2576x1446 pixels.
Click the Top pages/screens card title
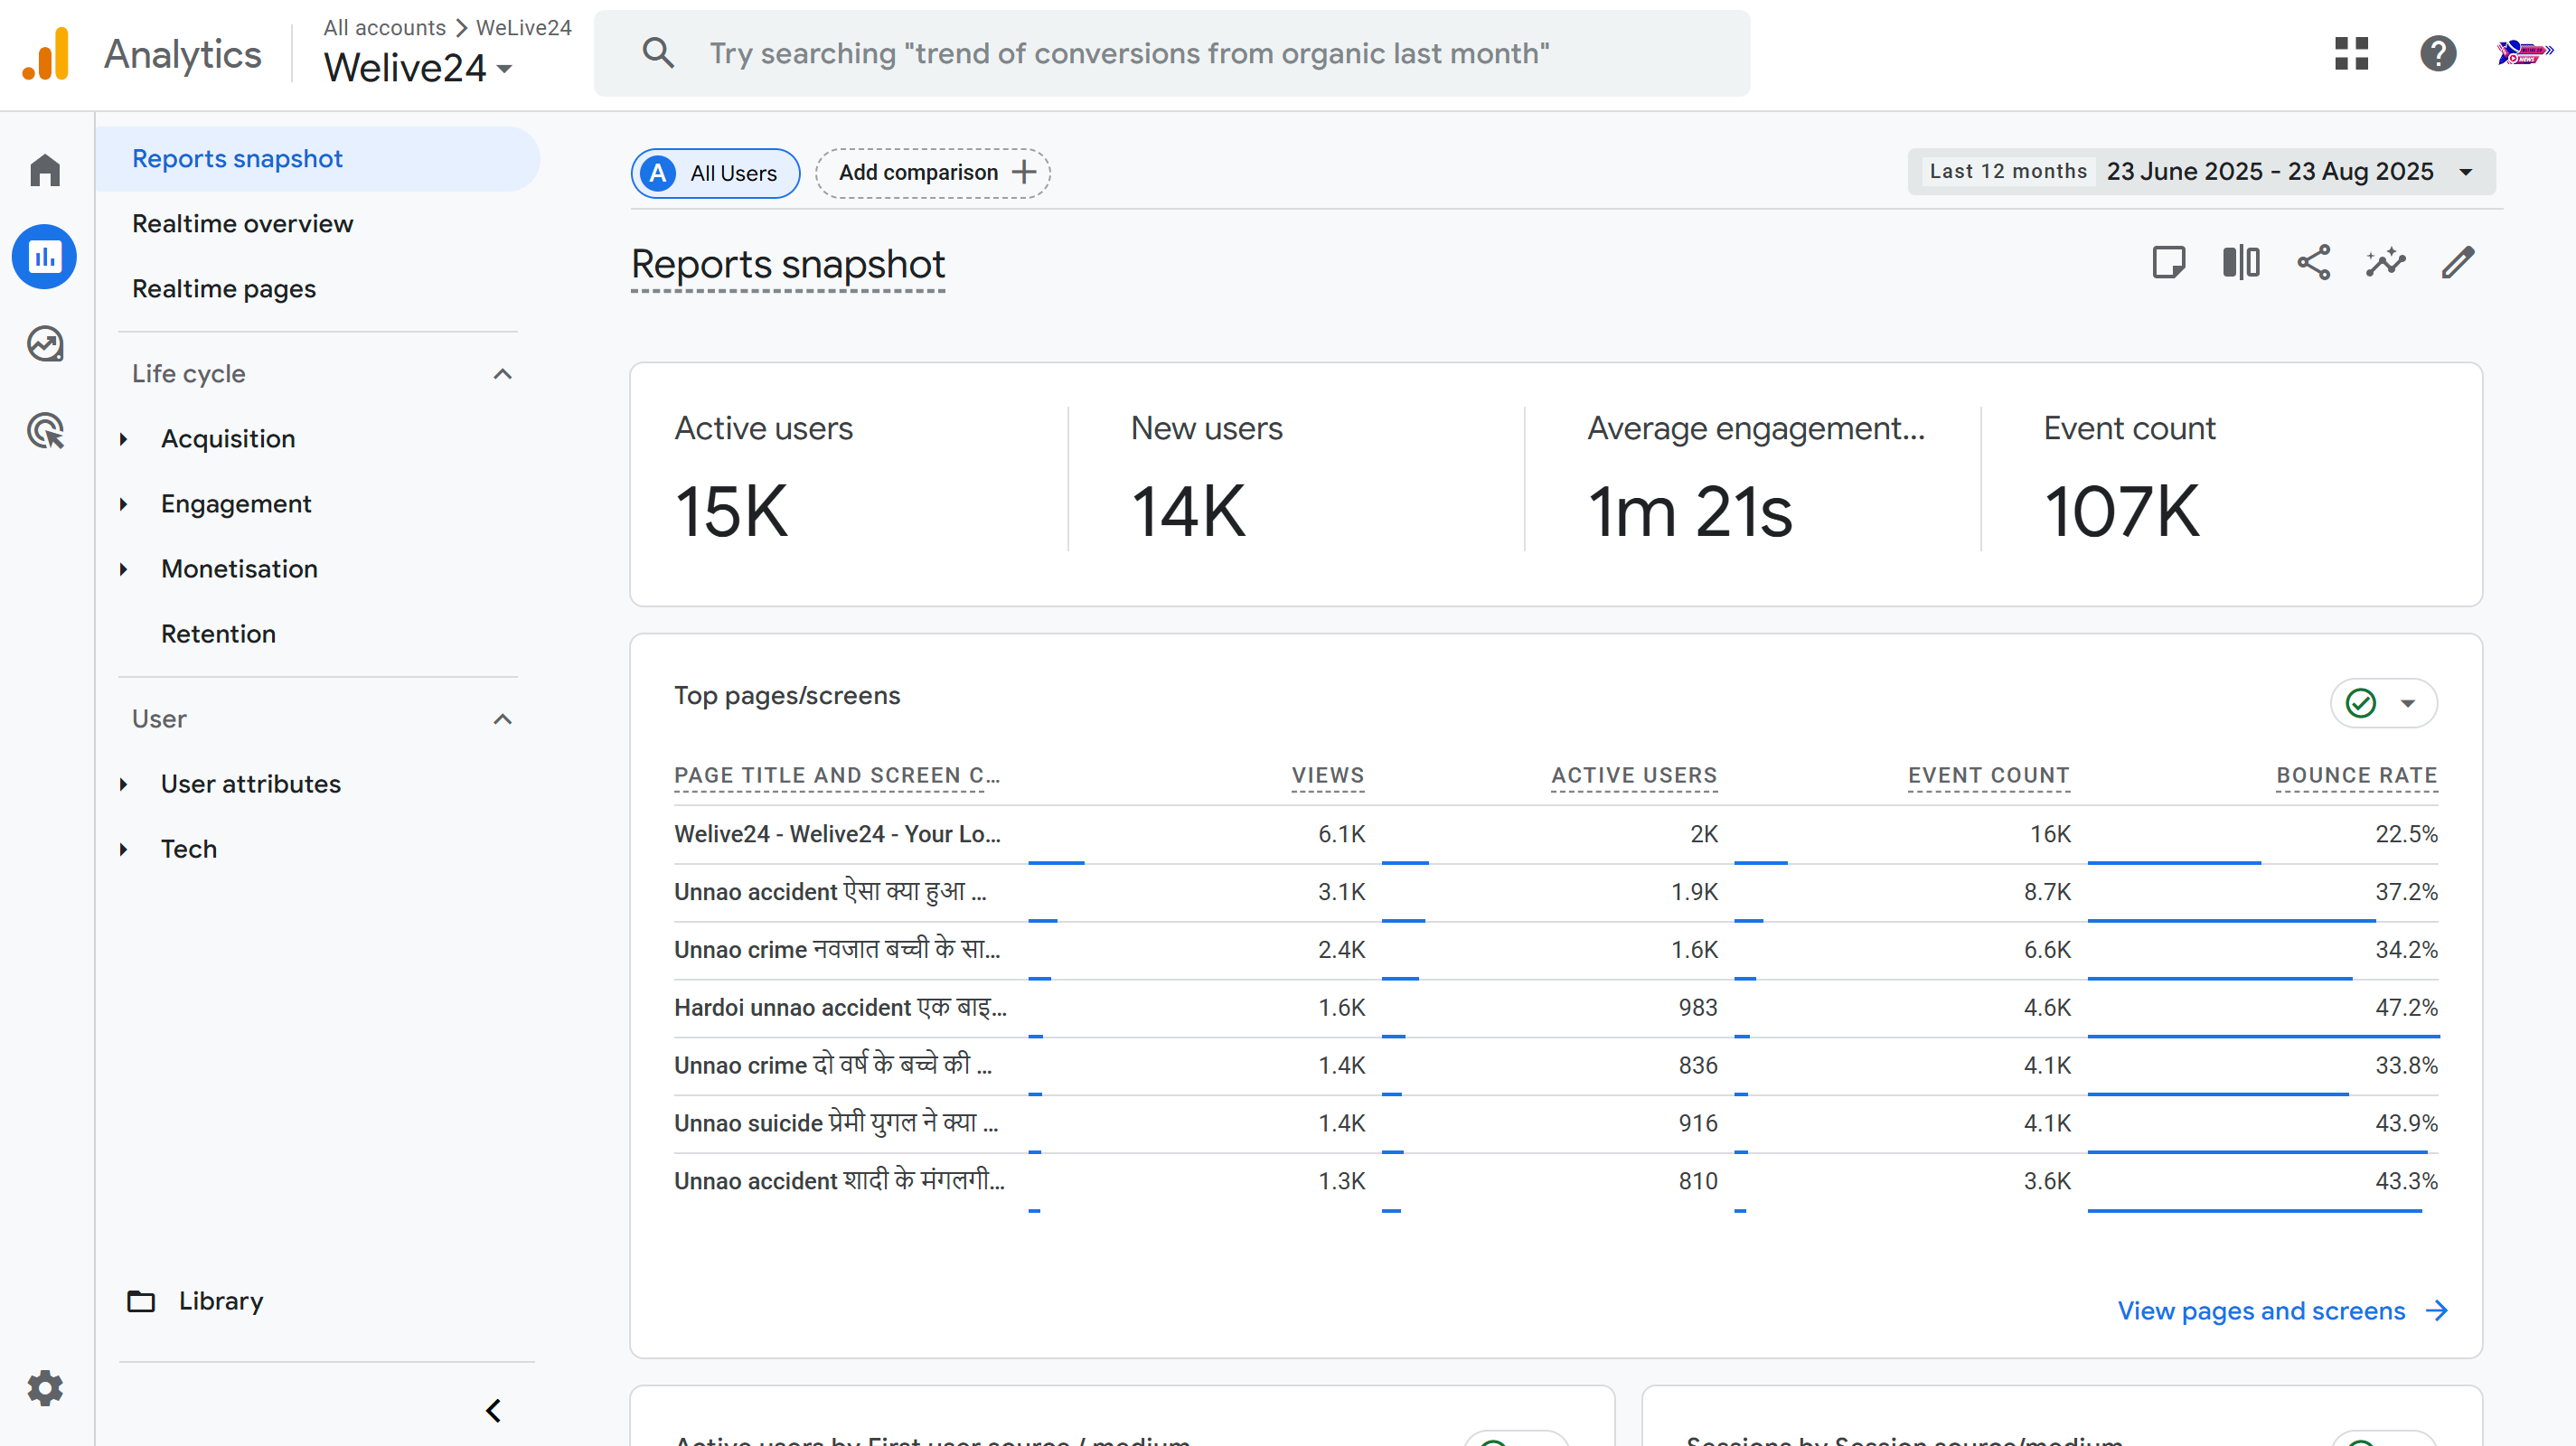787,696
